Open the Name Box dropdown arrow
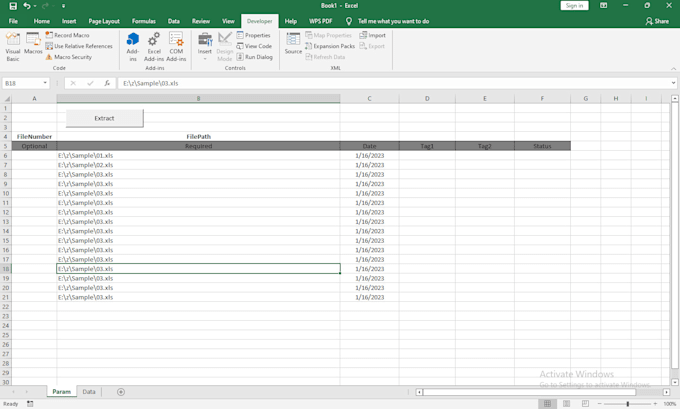The width and height of the screenshot is (680, 409). point(45,83)
